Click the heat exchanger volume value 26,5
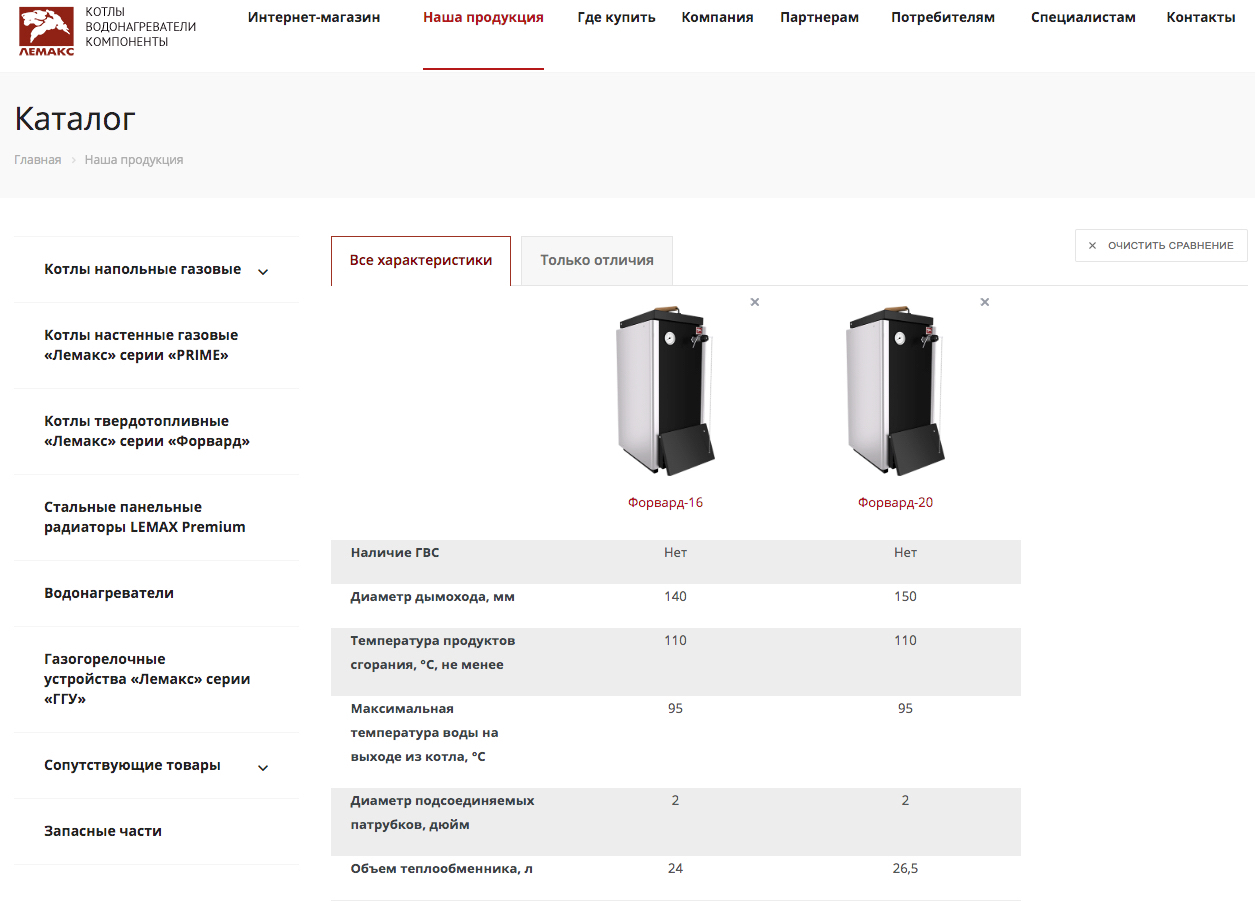Image resolution: width=1255 pixels, height=901 pixels. [x=906, y=869]
